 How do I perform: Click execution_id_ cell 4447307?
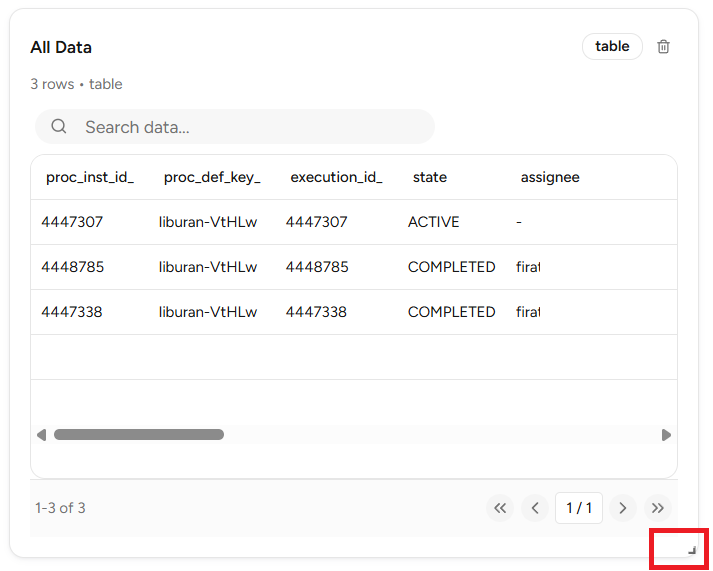[316, 222]
